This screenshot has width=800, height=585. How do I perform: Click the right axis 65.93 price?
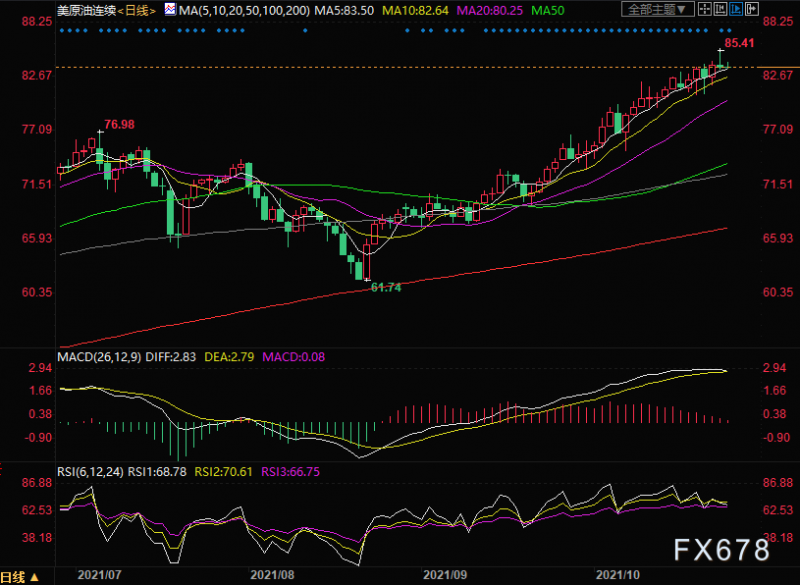click(778, 238)
